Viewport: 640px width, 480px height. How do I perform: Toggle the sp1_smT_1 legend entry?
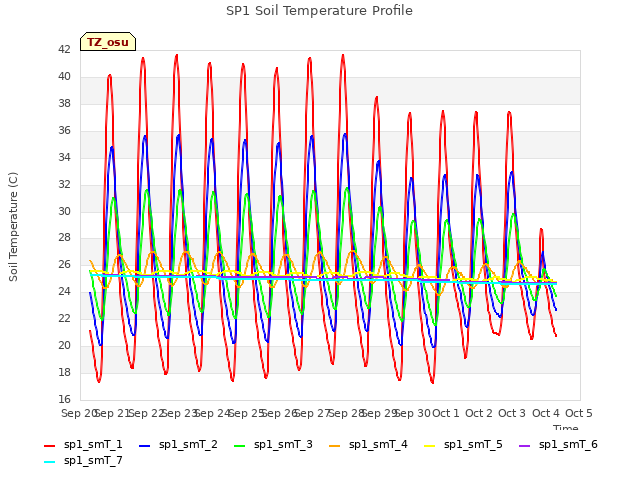pos(83,445)
